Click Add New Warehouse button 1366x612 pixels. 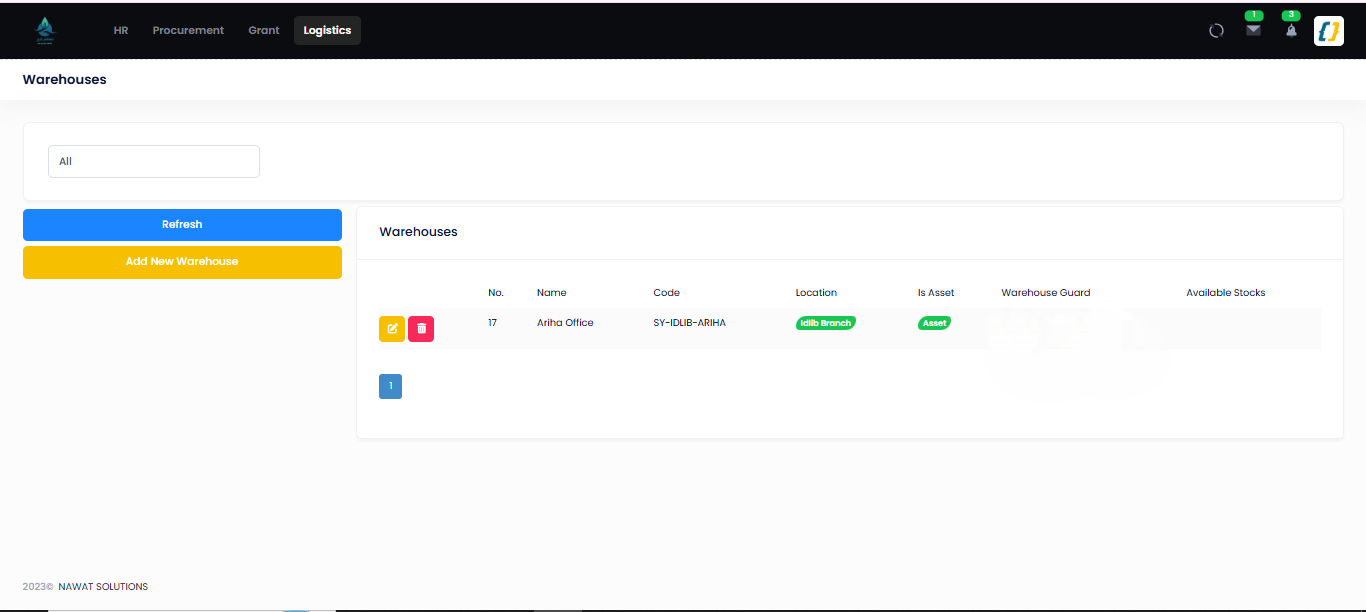pos(182,262)
